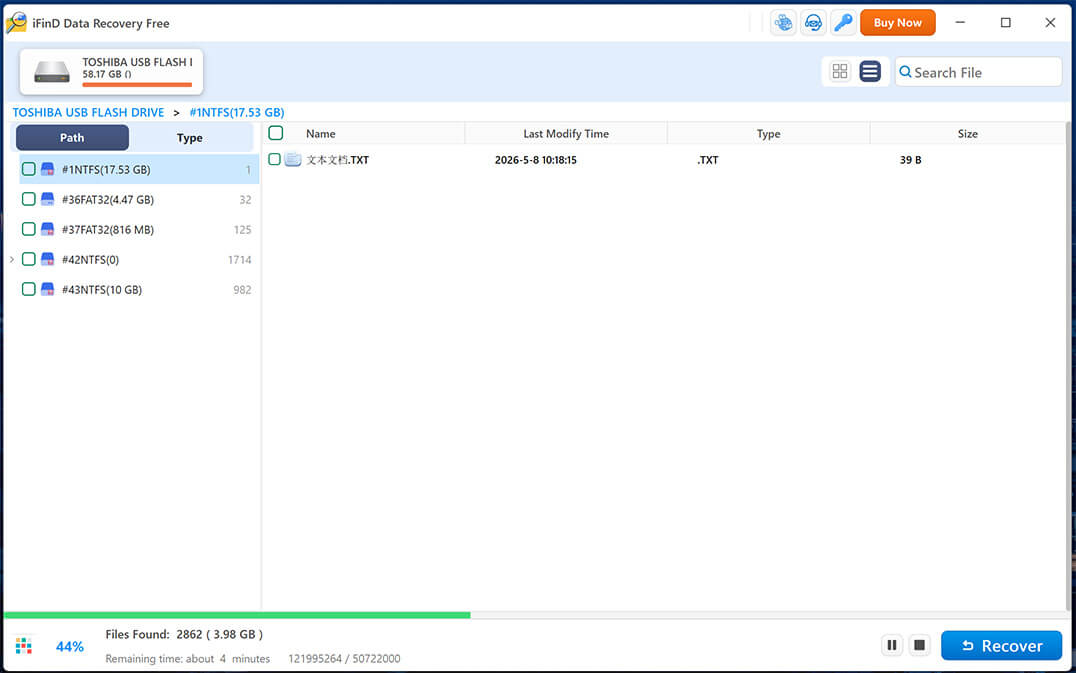
Task: Open the remote assistance icon in title bar
Action: pos(783,23)
